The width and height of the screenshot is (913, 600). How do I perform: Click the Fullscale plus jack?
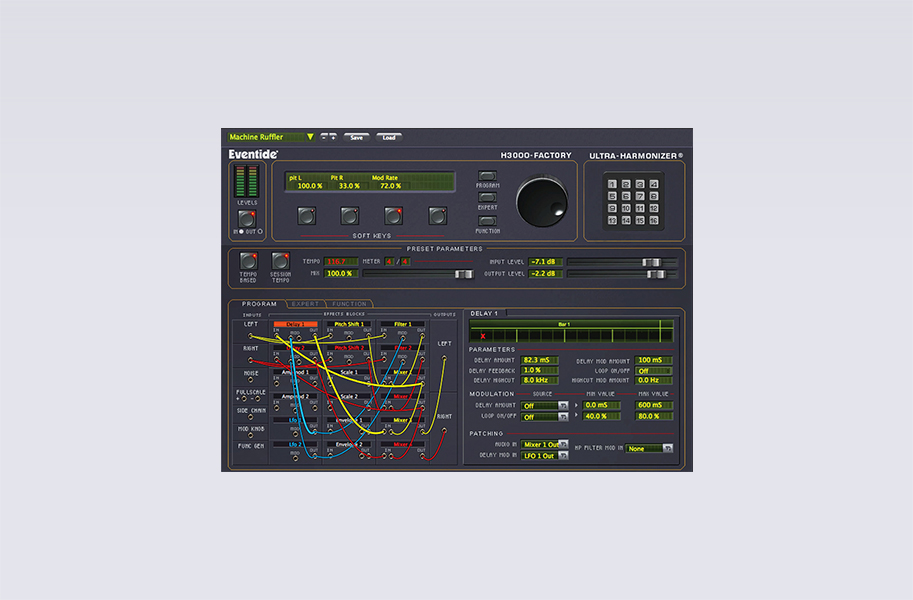[244, 399]
